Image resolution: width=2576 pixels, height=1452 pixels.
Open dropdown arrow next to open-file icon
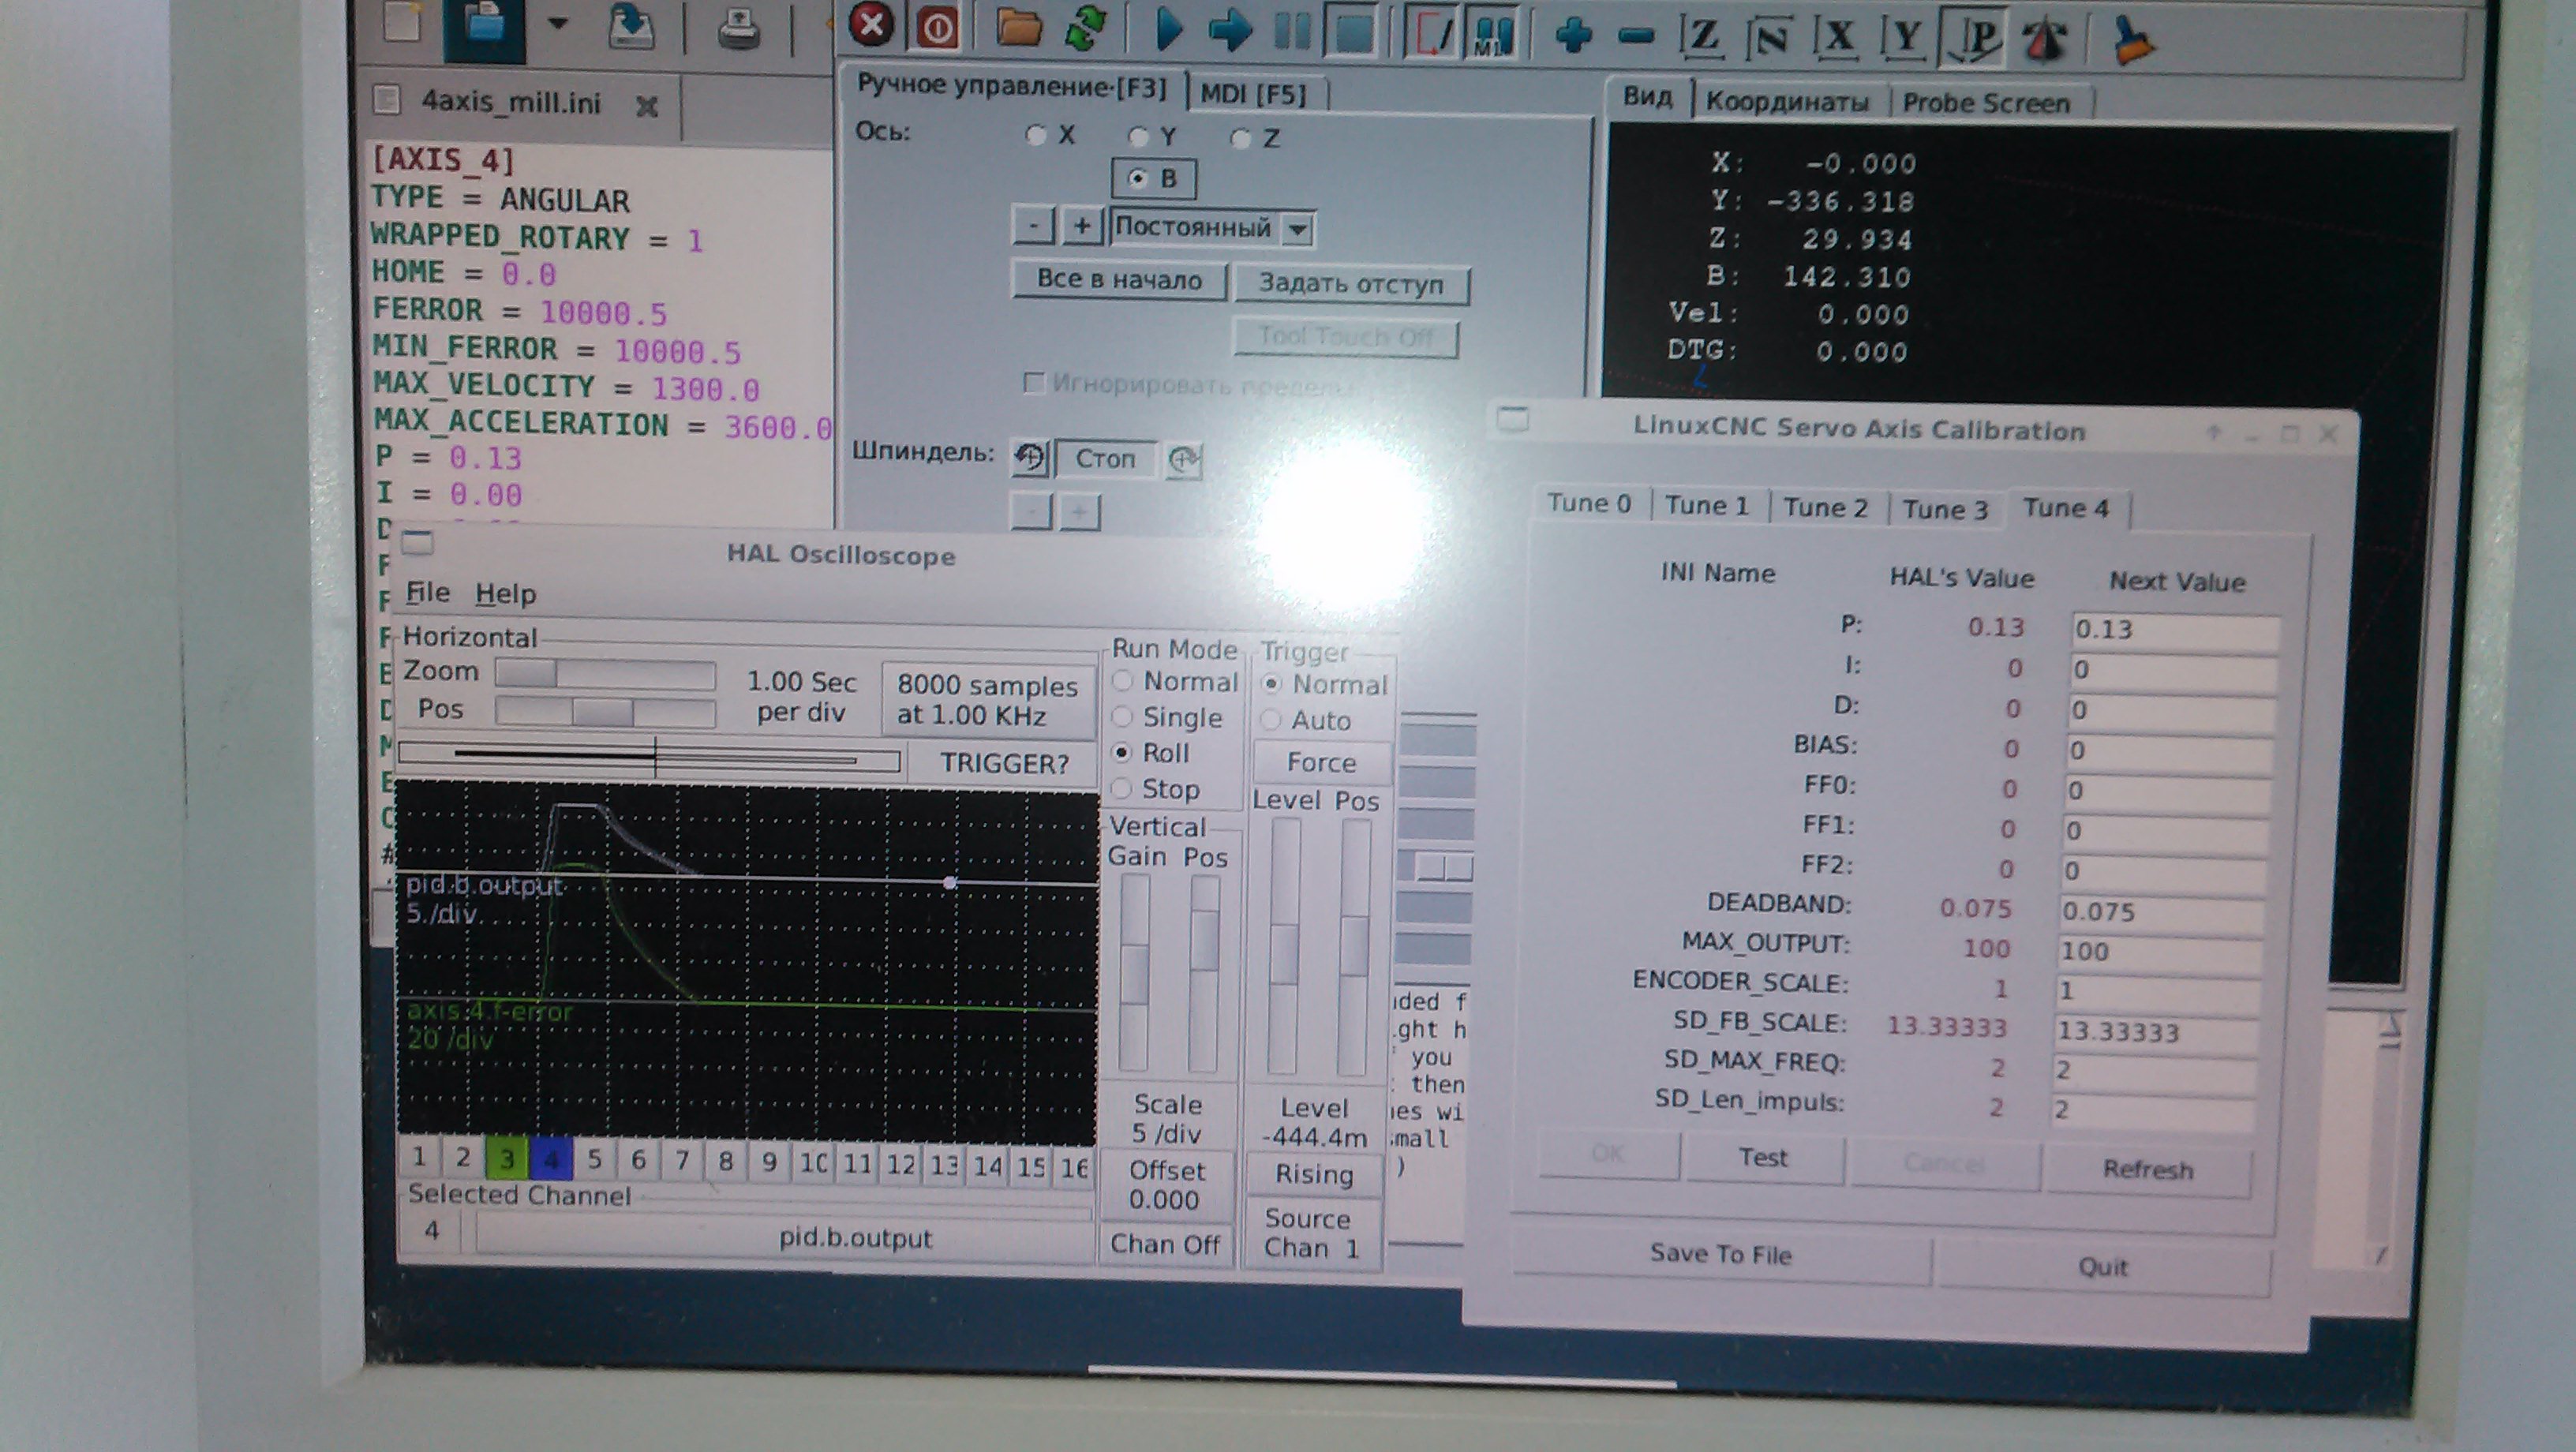pos(558,24)
